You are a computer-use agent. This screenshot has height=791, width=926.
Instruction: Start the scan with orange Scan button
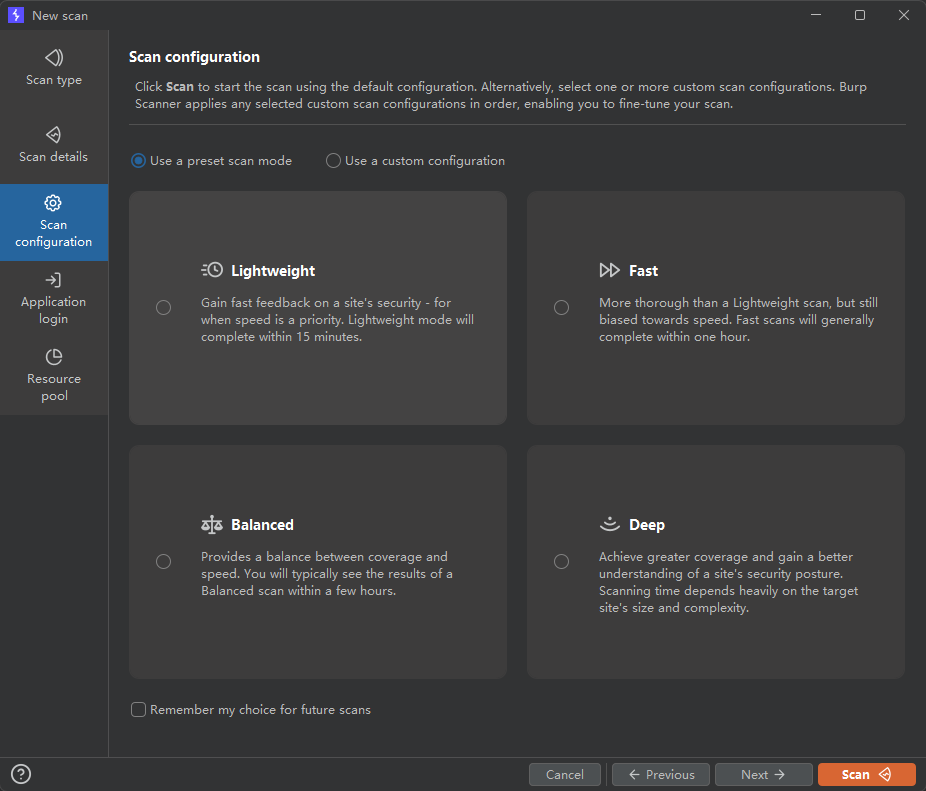tap(866, 774)
